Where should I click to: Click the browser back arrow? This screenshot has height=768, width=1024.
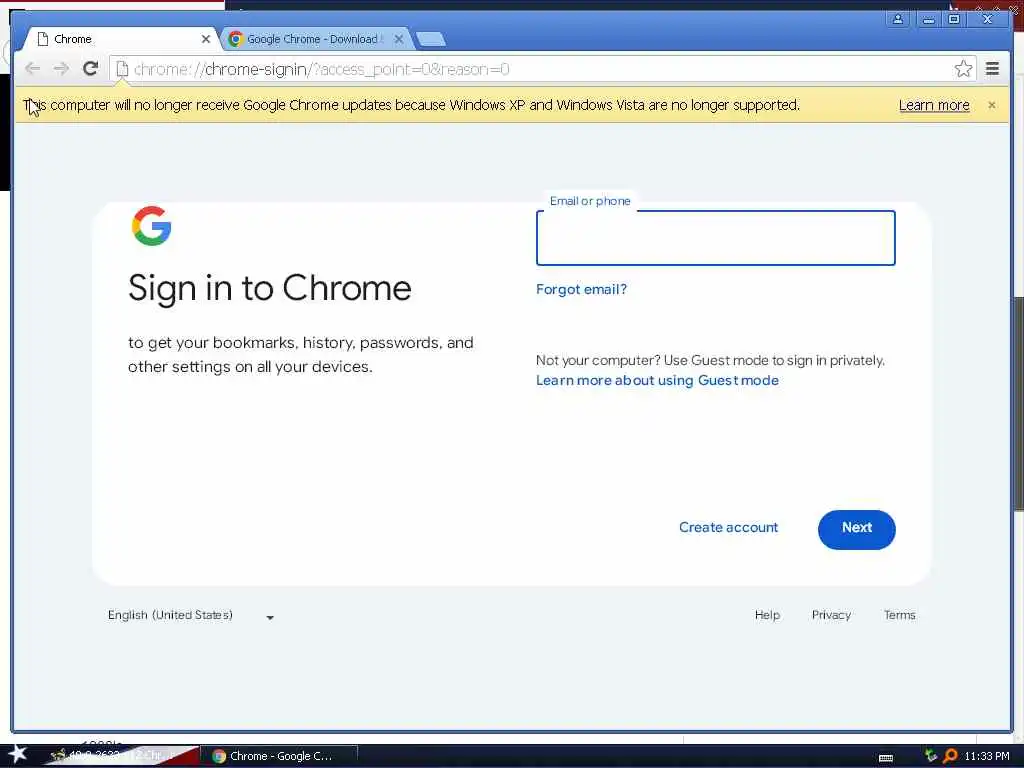(32, 69)
